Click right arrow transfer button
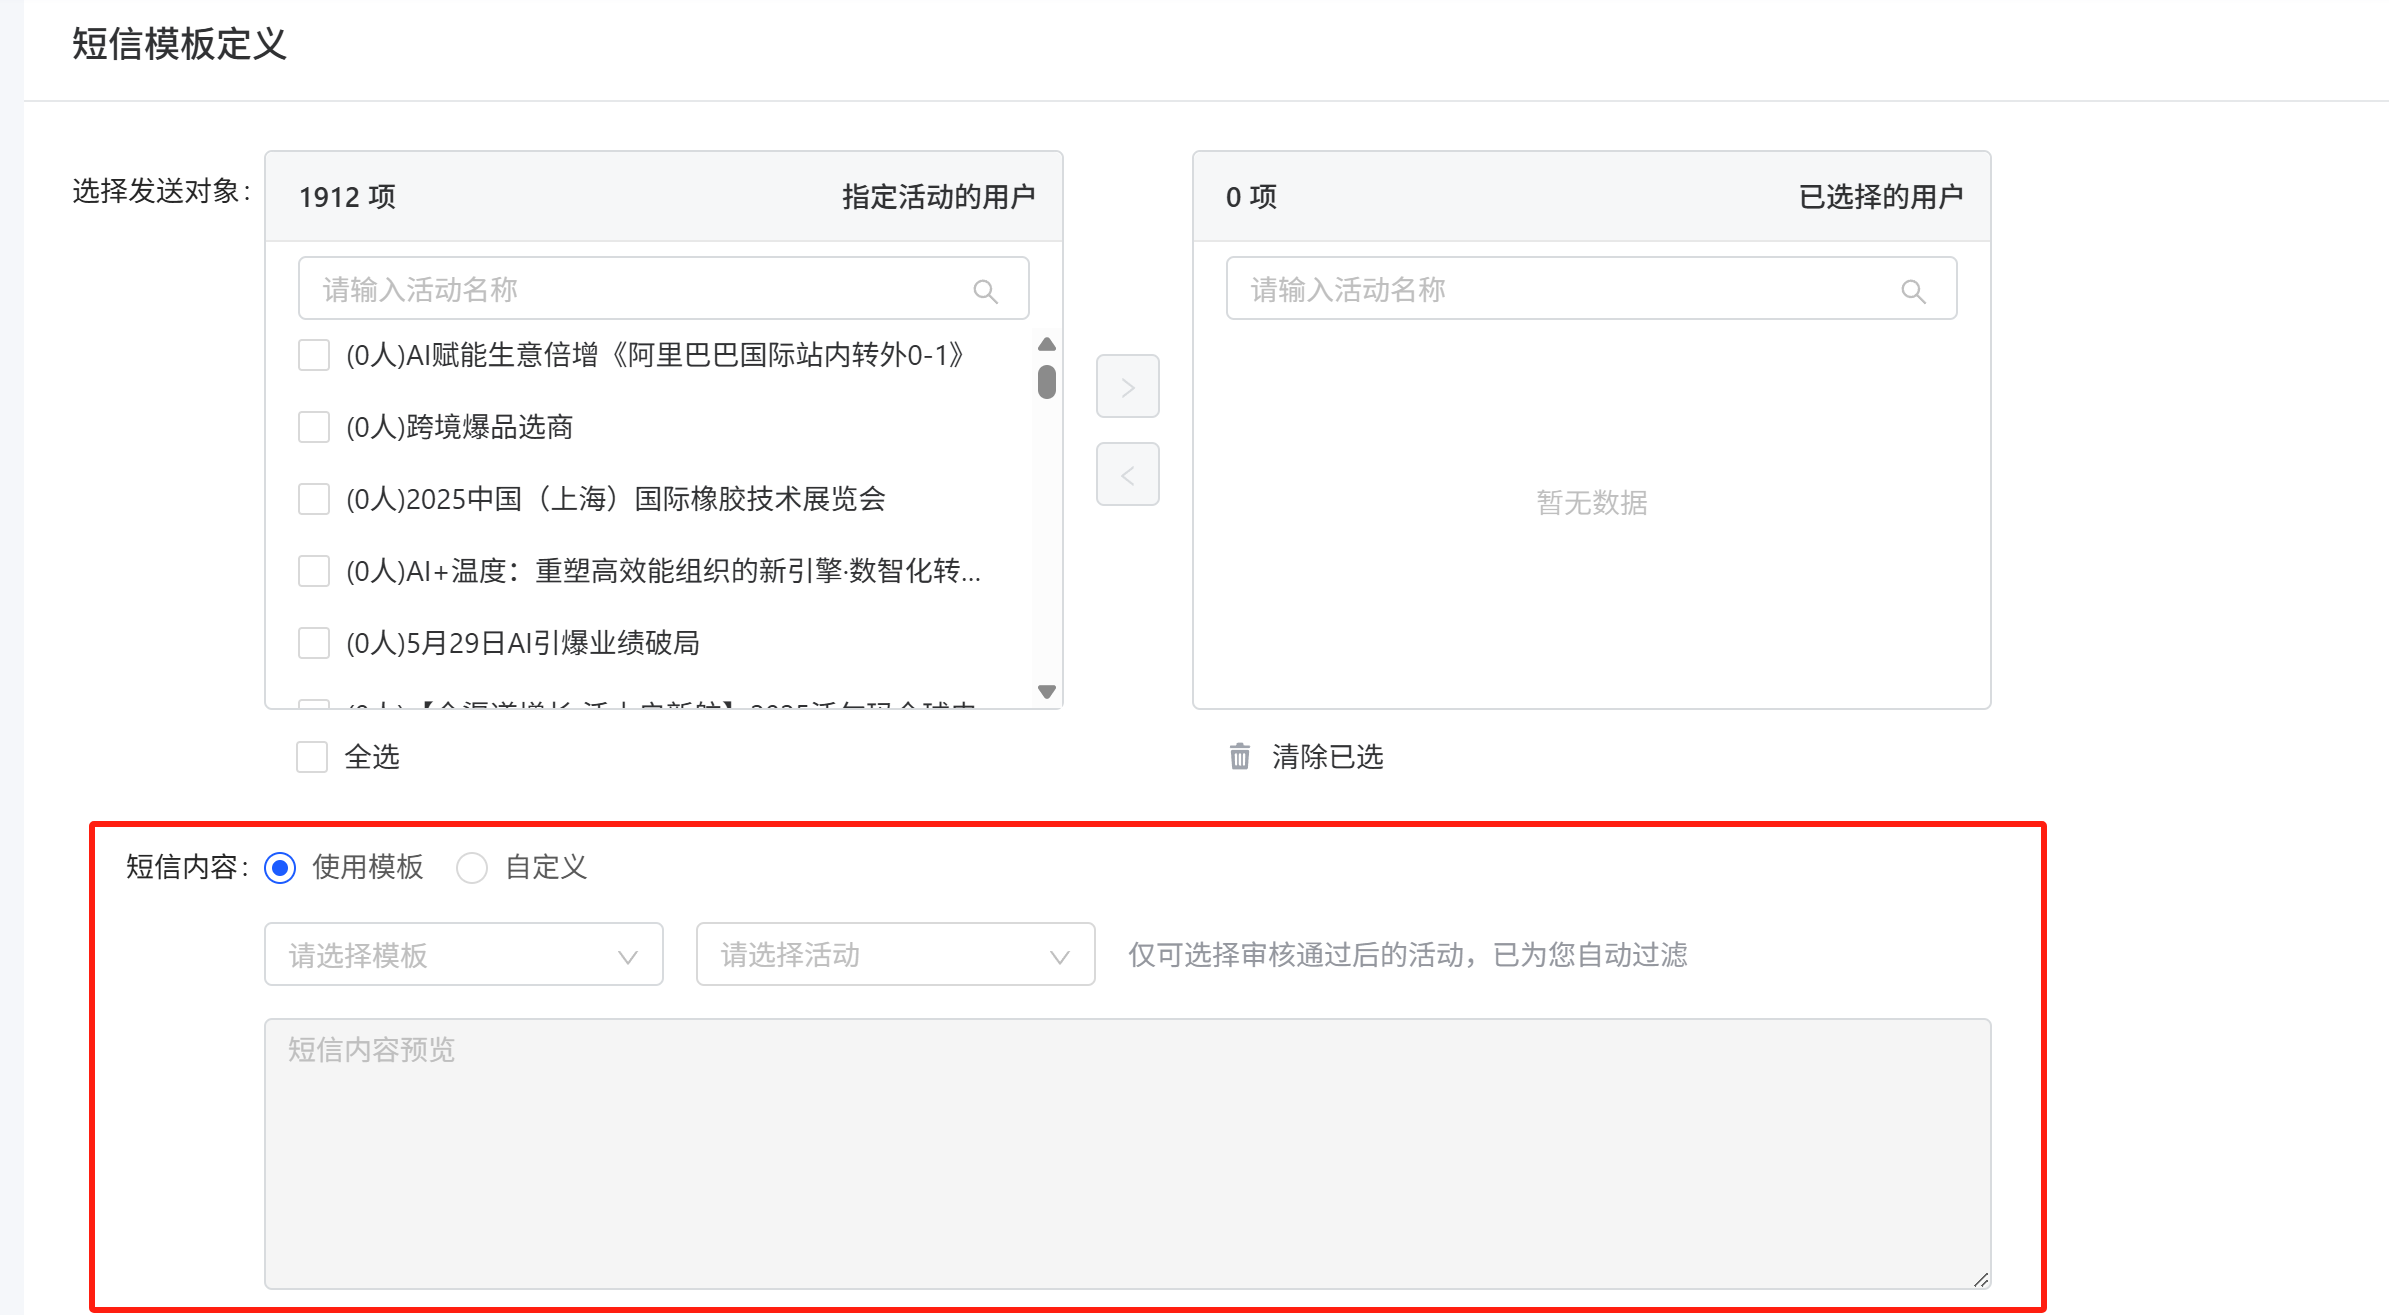The height and width of the screenshot is (1315, 2389). point(1127,386)
